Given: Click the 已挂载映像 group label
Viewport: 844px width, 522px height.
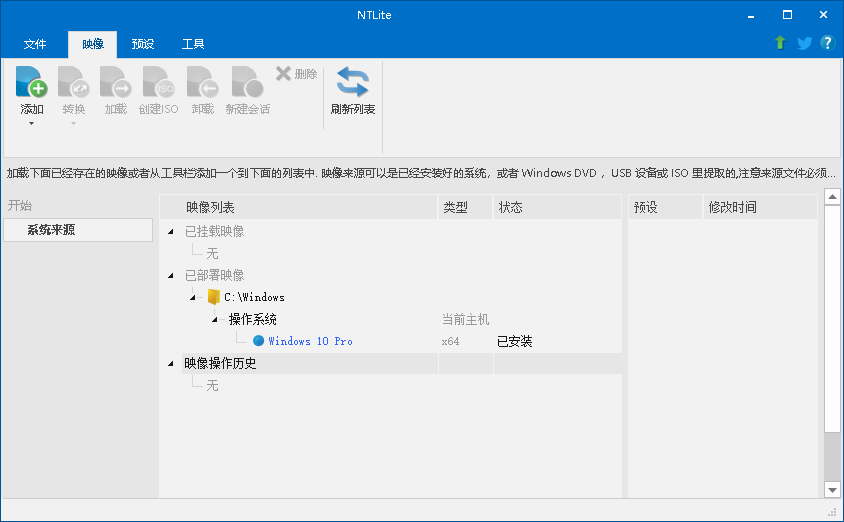Looking at the screenshot, I should pos(214,231).
